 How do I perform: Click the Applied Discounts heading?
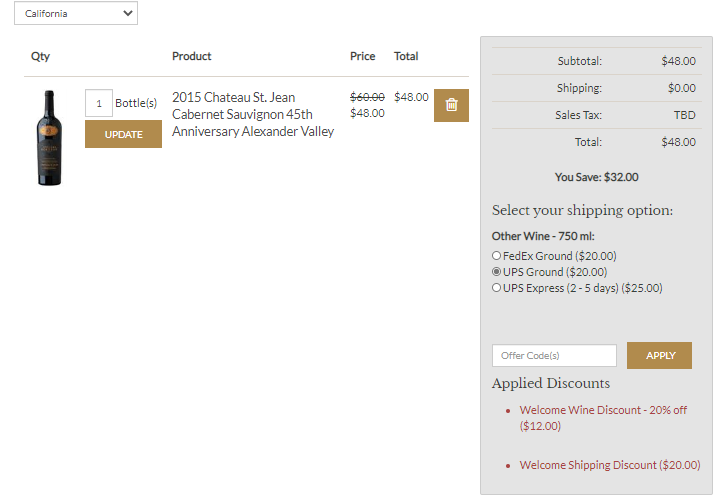551,383
